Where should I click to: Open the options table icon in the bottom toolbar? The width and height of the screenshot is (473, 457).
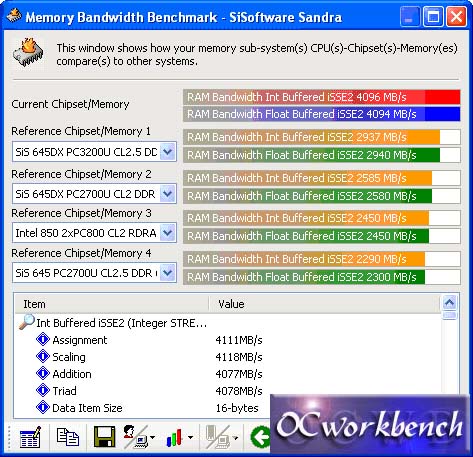30,437
